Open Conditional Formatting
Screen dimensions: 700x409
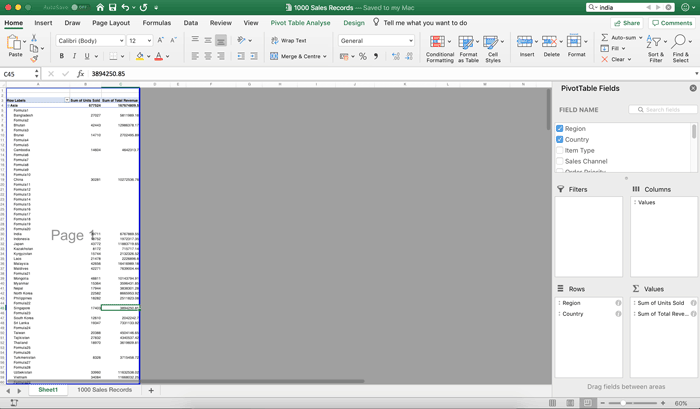(440, 49)
